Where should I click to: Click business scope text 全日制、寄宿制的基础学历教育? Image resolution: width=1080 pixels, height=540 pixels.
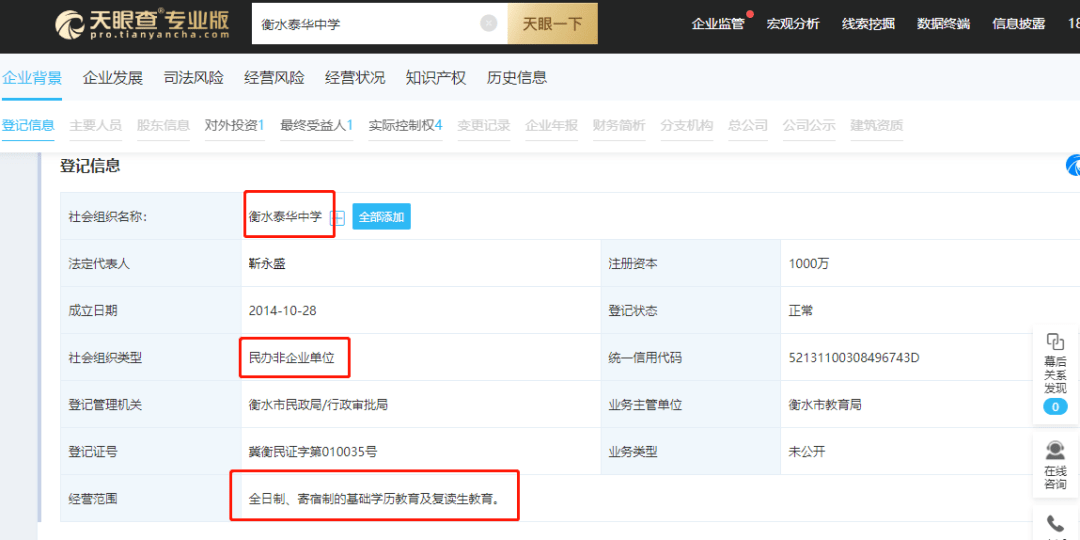(373, 498)
